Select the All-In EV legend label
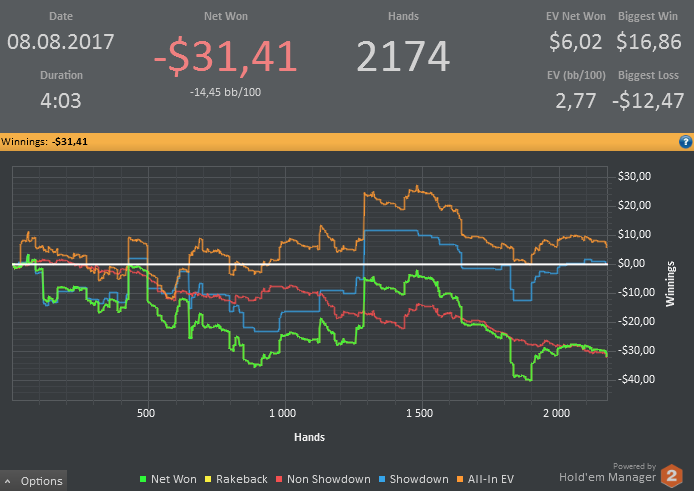Viewport: 694px width, 491px height. tap(491, 479)
